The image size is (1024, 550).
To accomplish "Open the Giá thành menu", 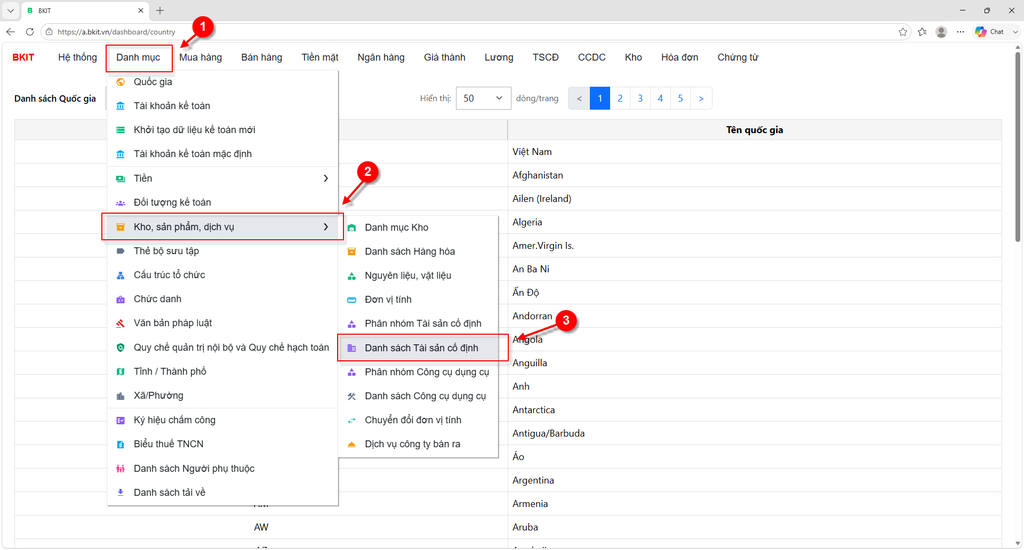I will [445, 57].
